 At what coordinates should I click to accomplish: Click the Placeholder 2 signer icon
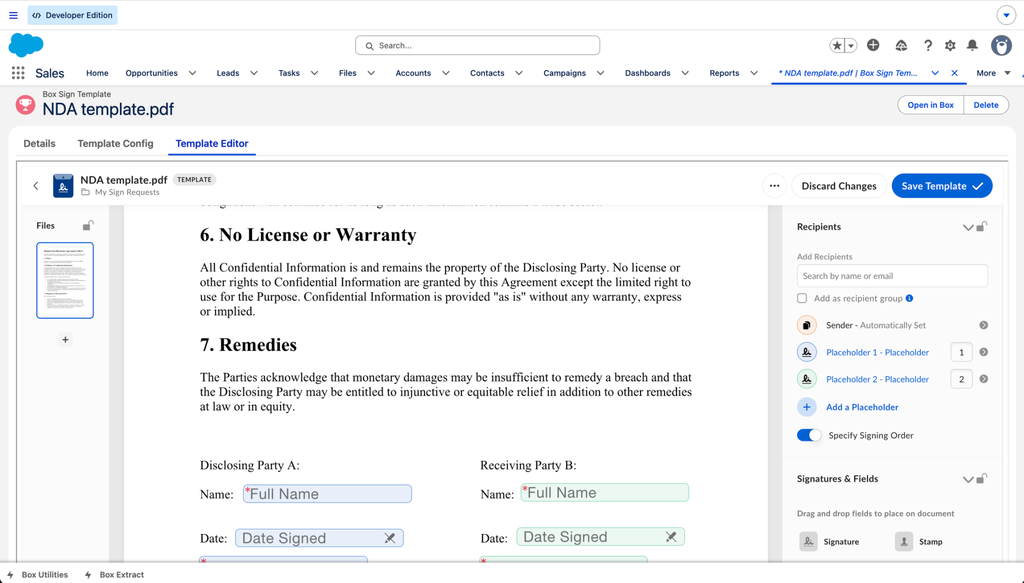(807, 379)
